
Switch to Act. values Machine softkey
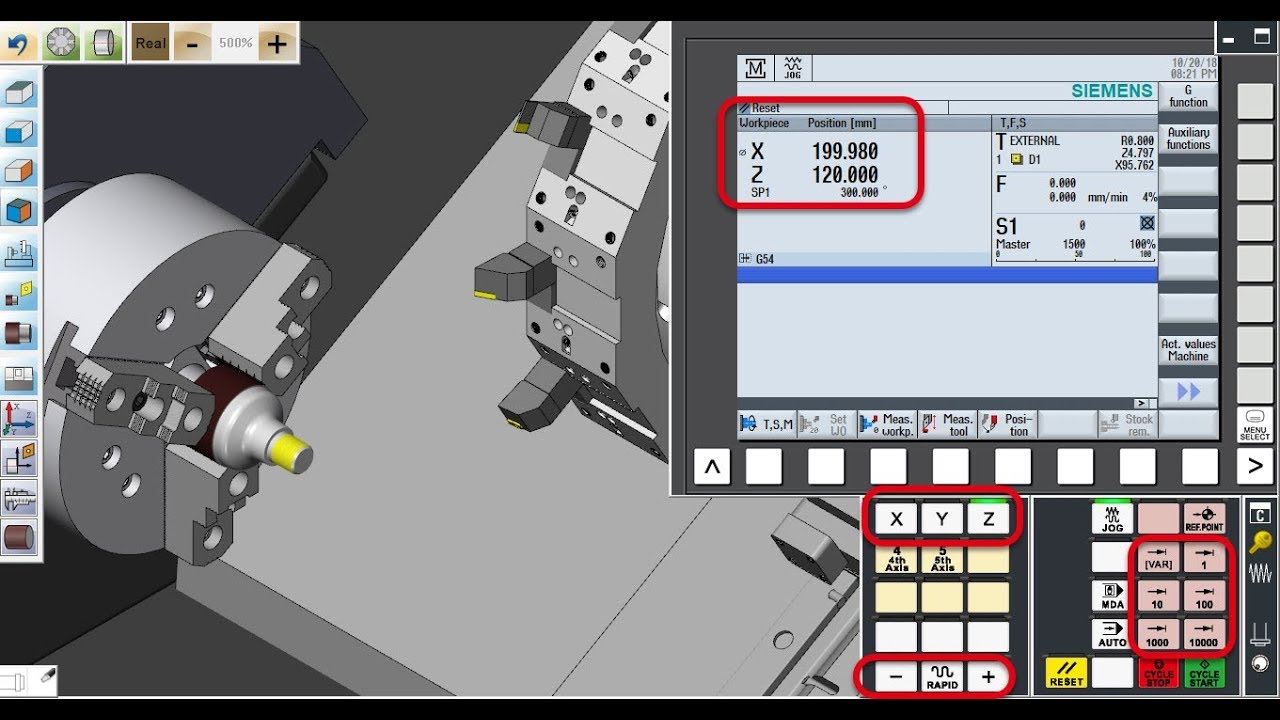(1188, 350)
